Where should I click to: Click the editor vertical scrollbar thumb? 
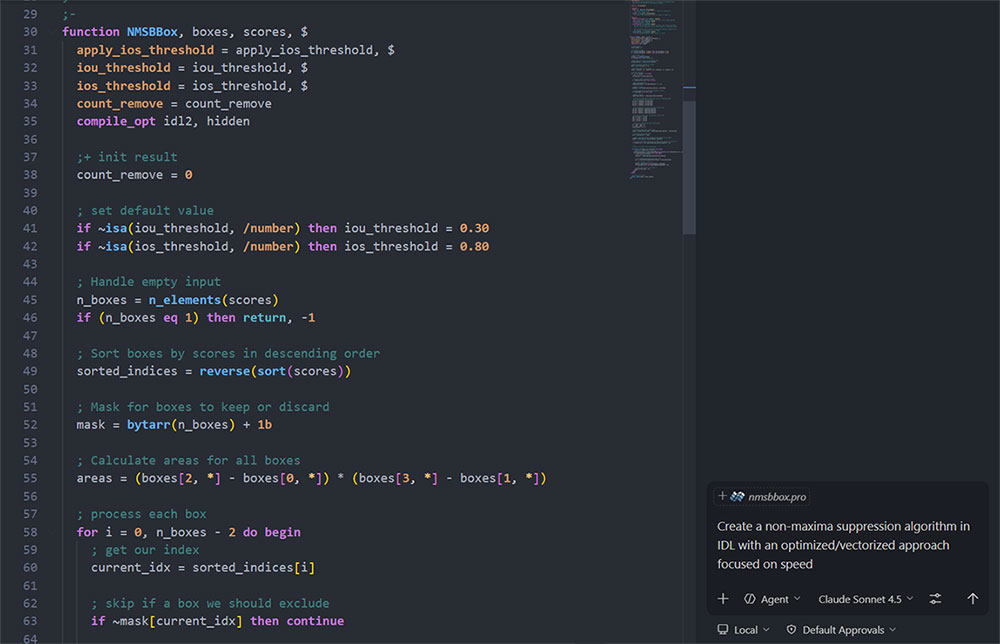pyautogui.click(x=689, y=160)
